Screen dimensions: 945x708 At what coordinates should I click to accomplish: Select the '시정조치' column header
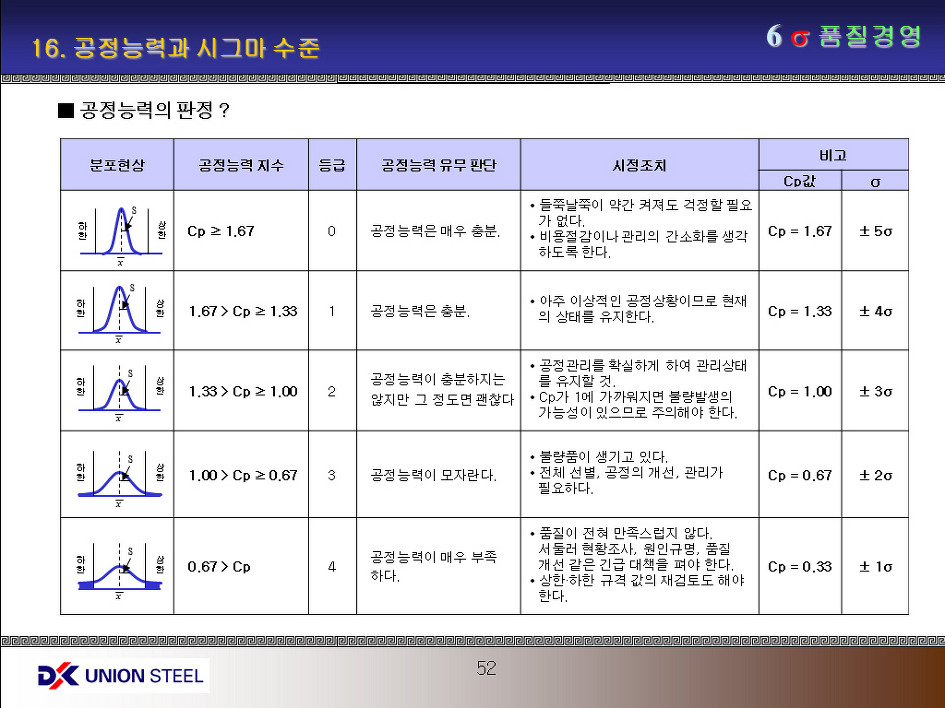(x=639, y=165)
